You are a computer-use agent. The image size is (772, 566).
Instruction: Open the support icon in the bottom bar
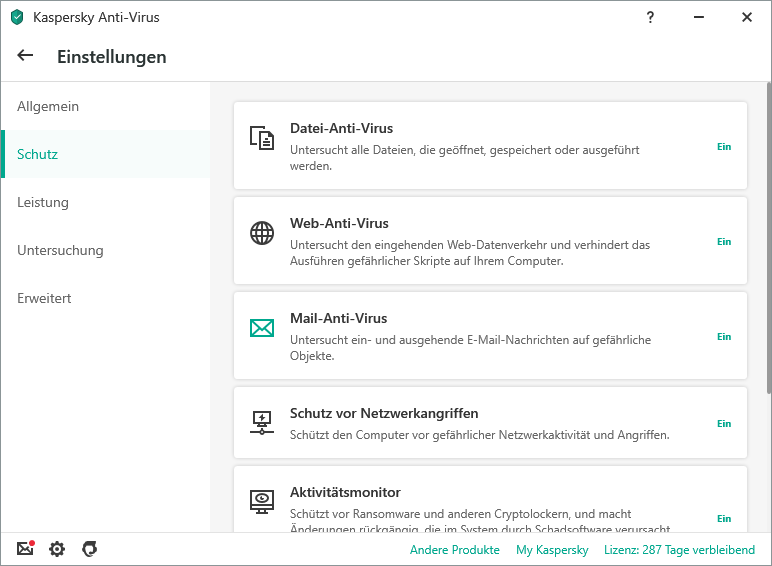(89, 549)
